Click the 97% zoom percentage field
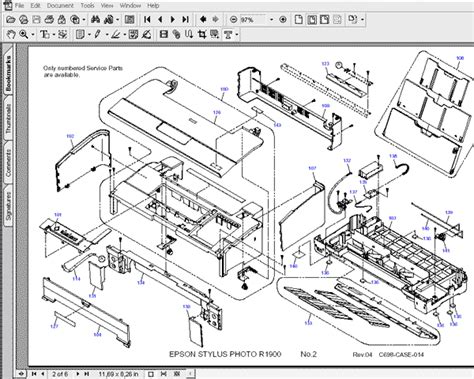The width and height of the screenshot is (474, 379). [253, 20]
